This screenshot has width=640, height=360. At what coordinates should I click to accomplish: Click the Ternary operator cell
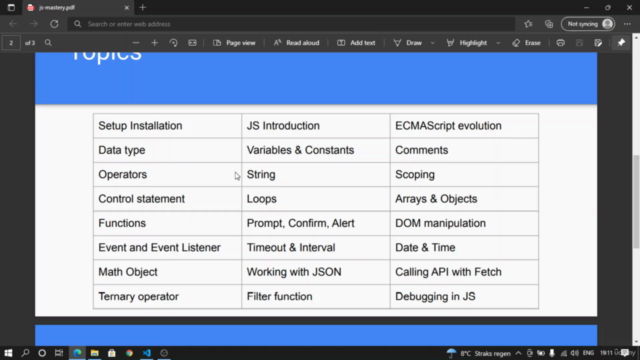167,296
